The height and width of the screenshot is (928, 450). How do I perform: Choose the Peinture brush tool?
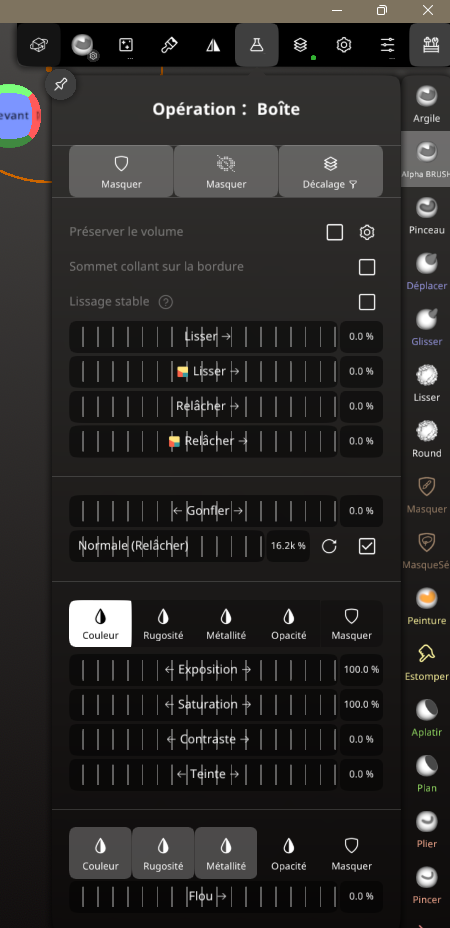point(426,607)
